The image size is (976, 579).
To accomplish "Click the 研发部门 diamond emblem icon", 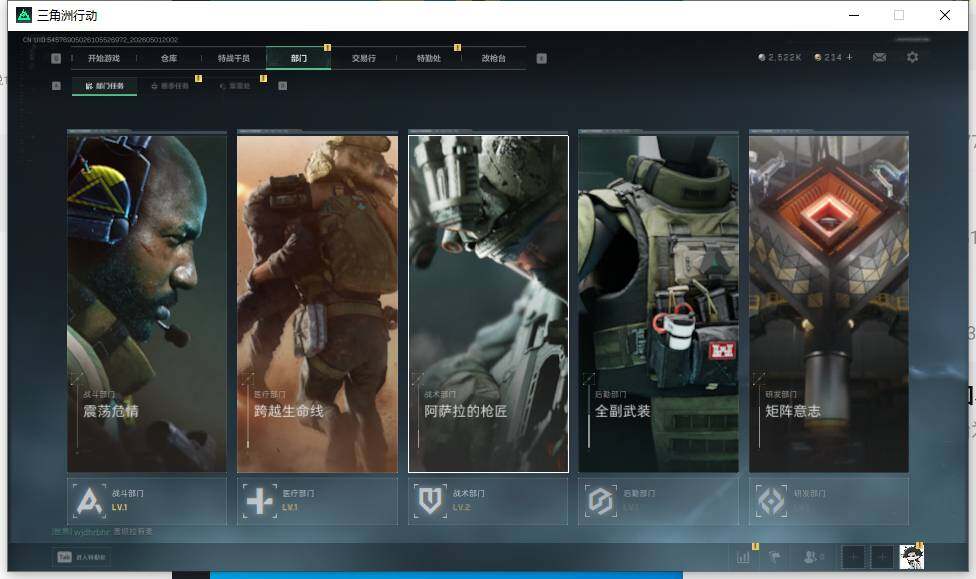I will [771, 501].
